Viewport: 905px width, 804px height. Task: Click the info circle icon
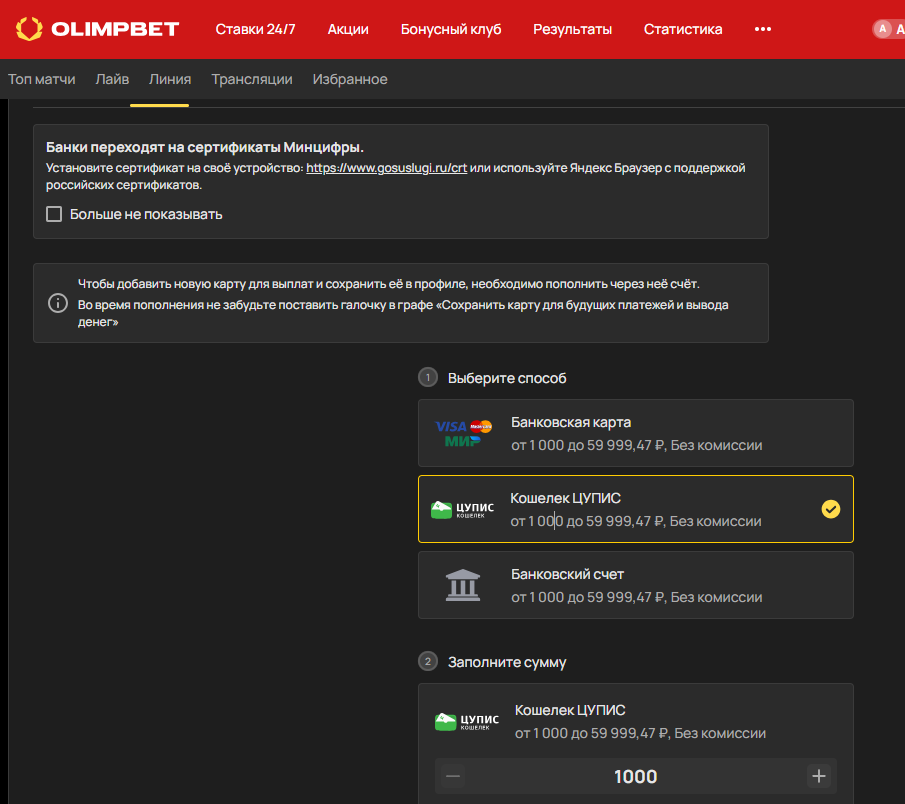tap(58, 303)
